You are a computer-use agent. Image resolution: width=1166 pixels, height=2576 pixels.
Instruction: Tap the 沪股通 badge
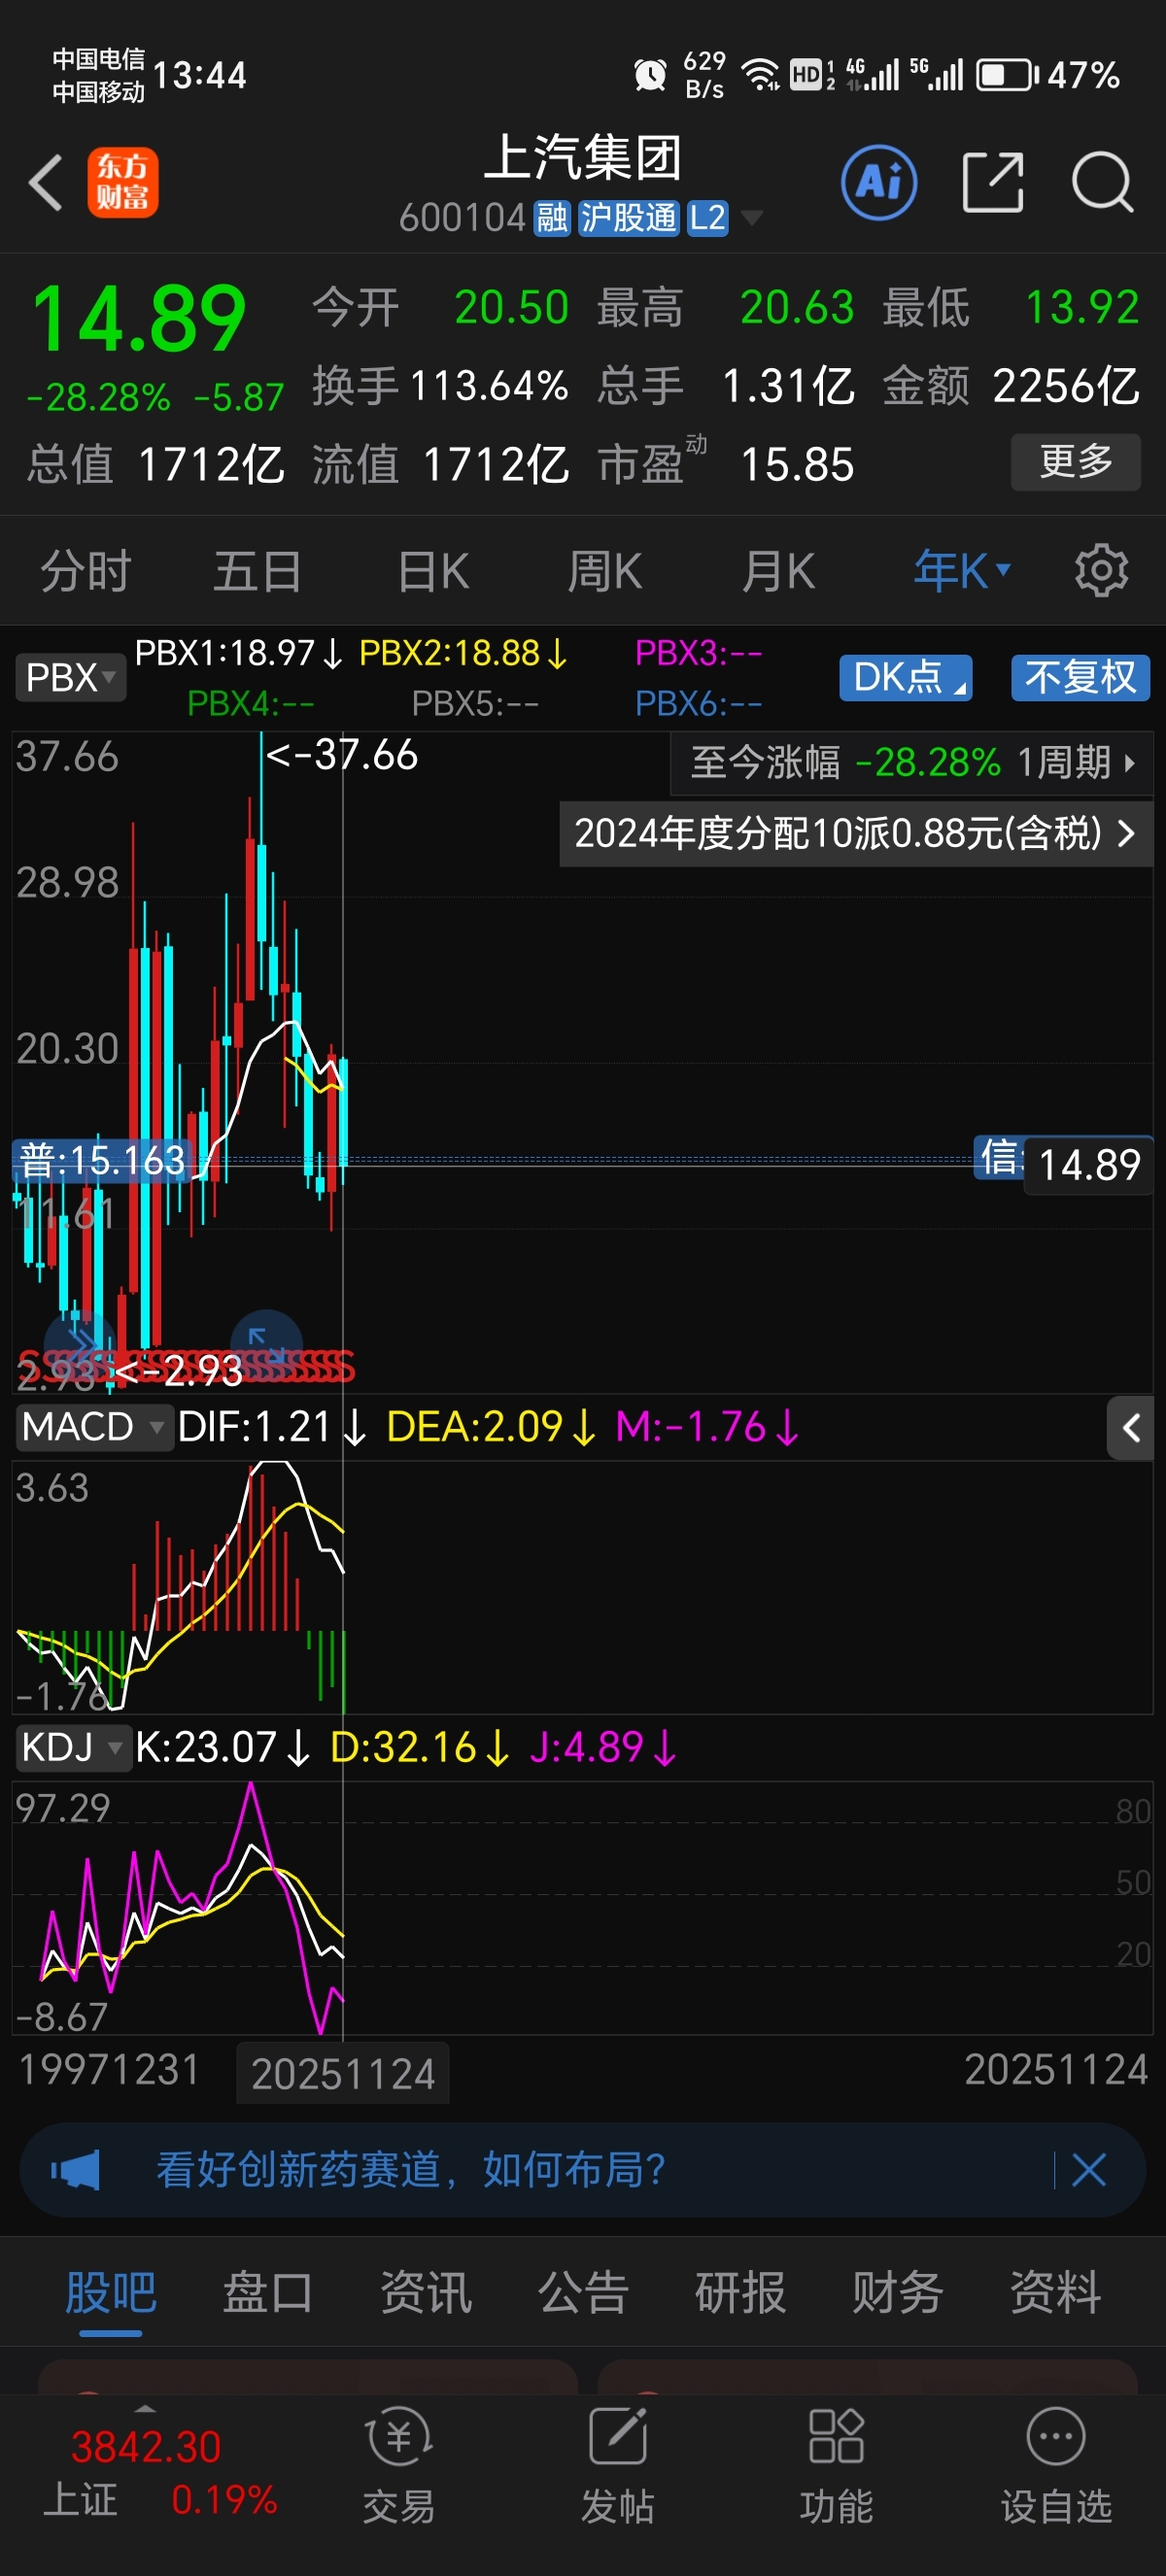point(629,217)
